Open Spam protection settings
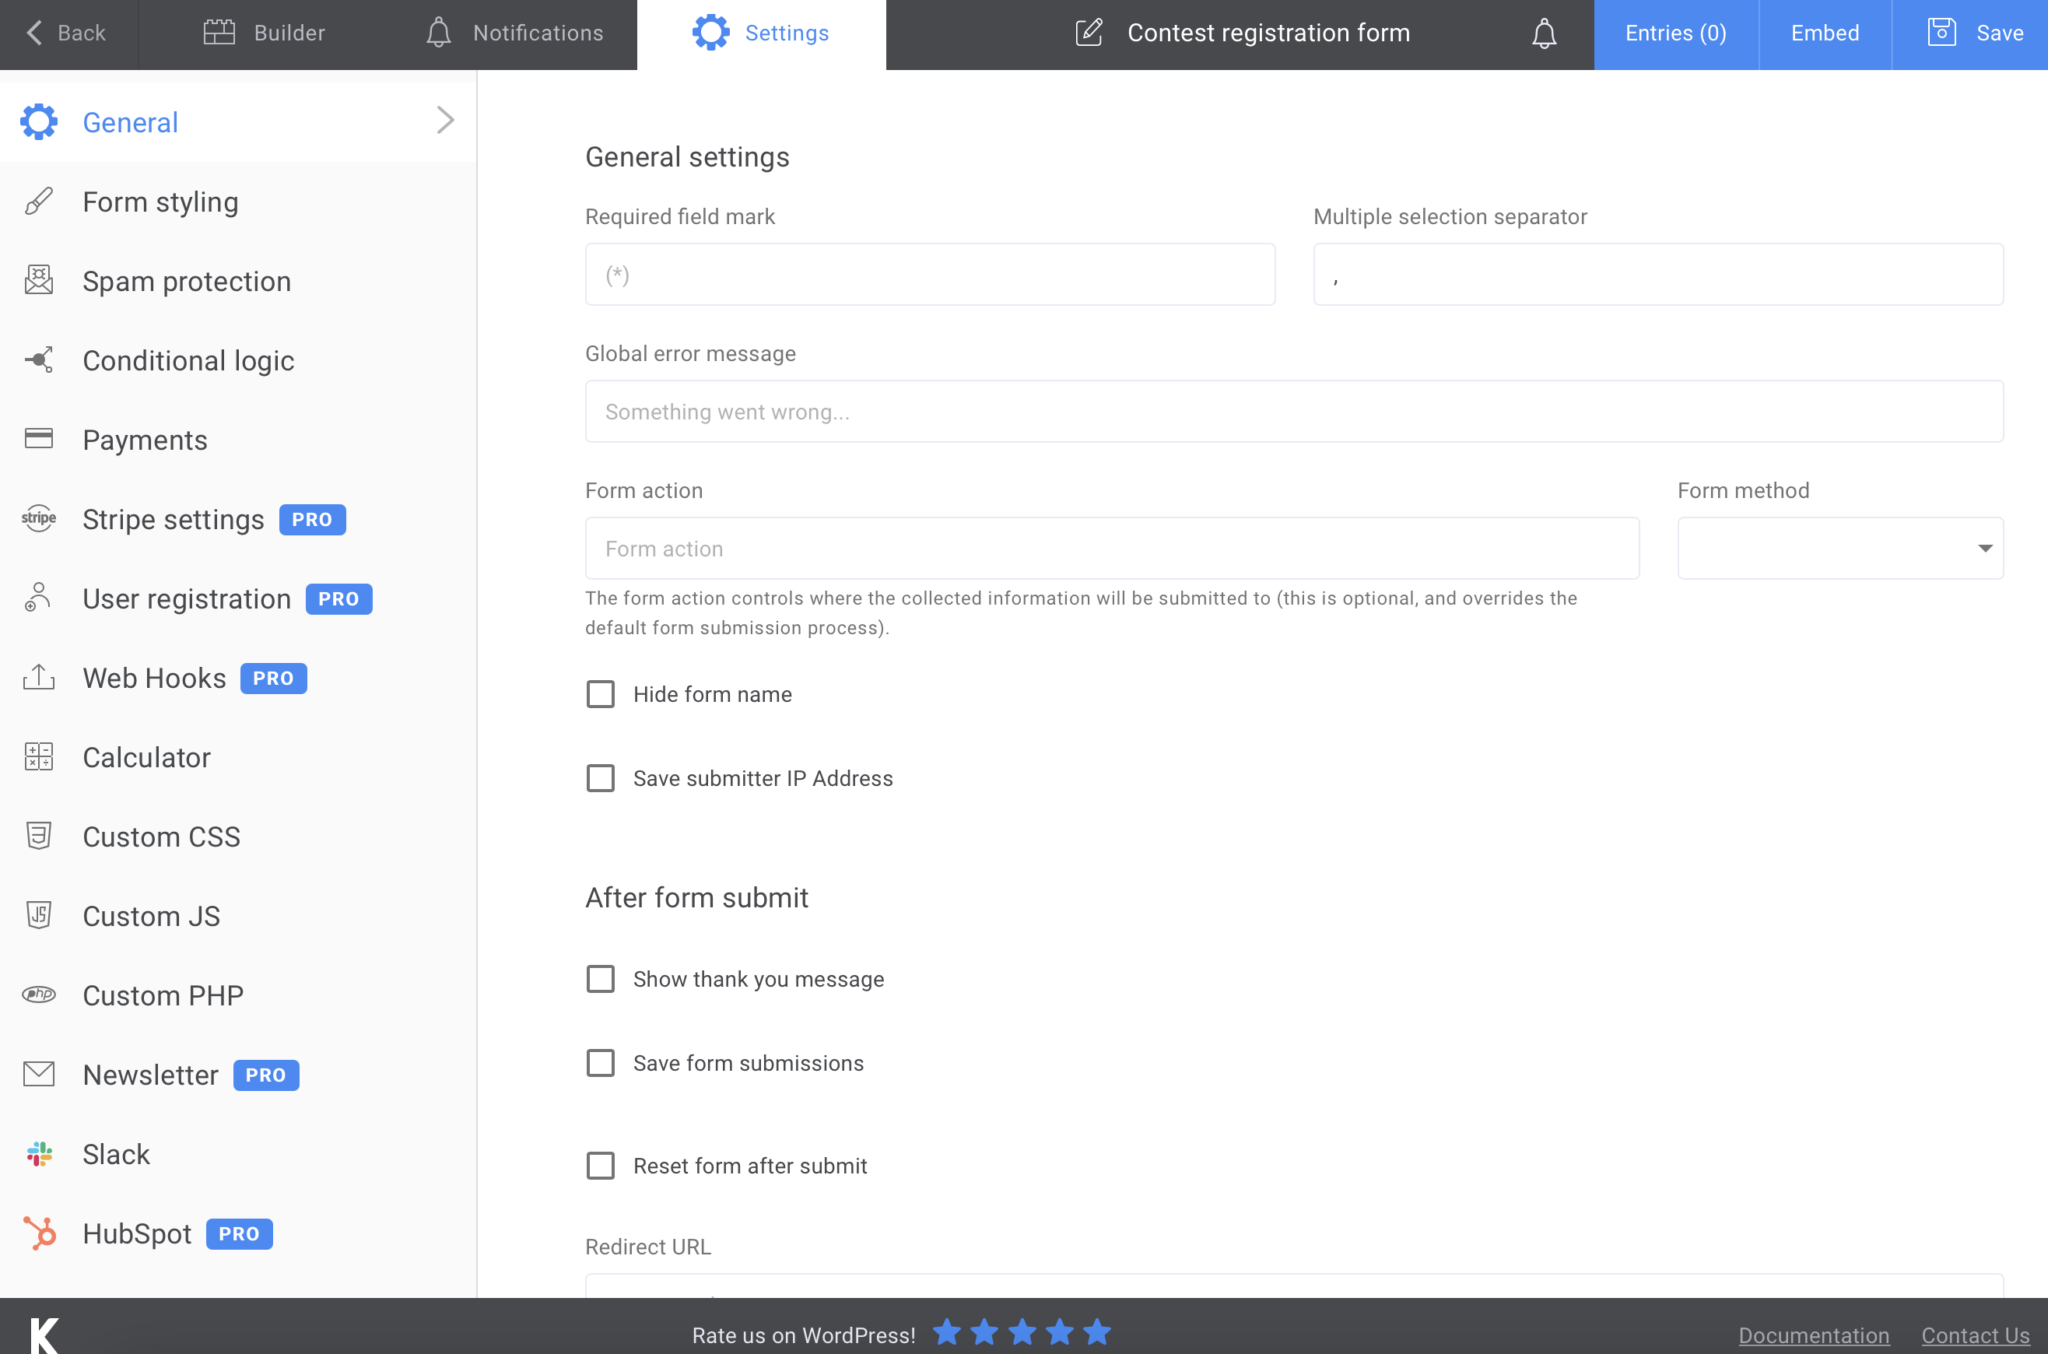The width and height of the screenshot is (2048, 1354). point(186,281)
